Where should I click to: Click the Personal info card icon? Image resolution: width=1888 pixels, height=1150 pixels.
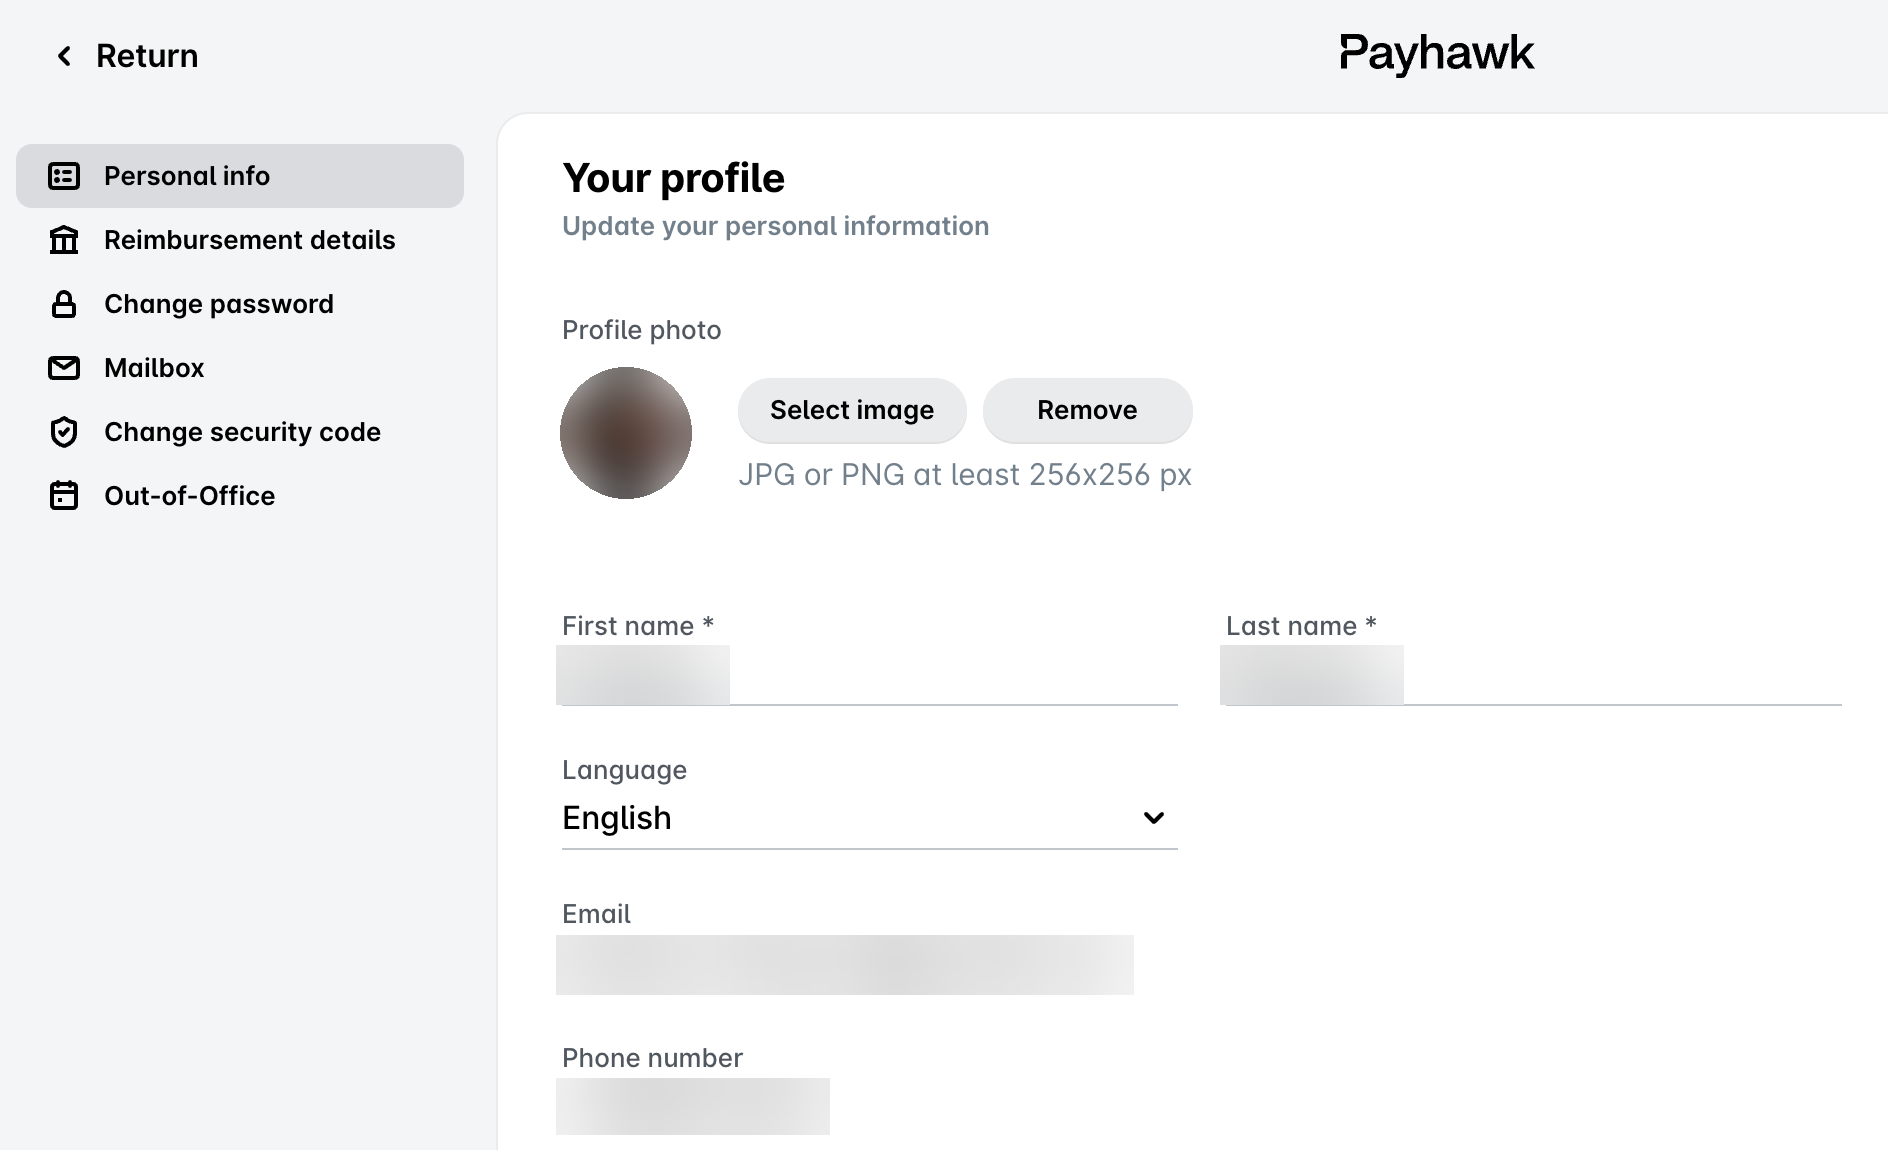64,176
